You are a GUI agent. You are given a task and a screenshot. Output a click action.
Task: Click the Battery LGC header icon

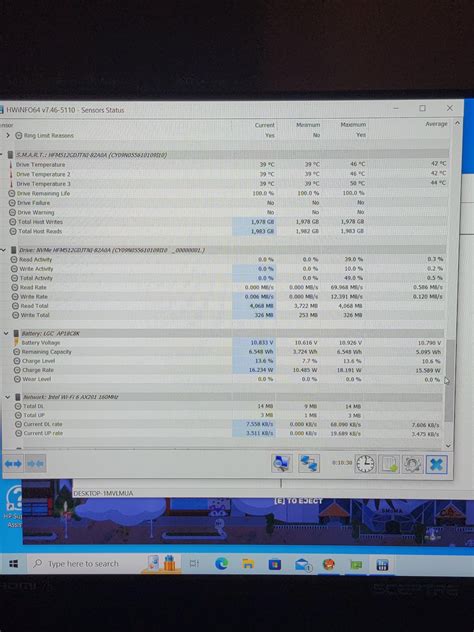(16, 333)
